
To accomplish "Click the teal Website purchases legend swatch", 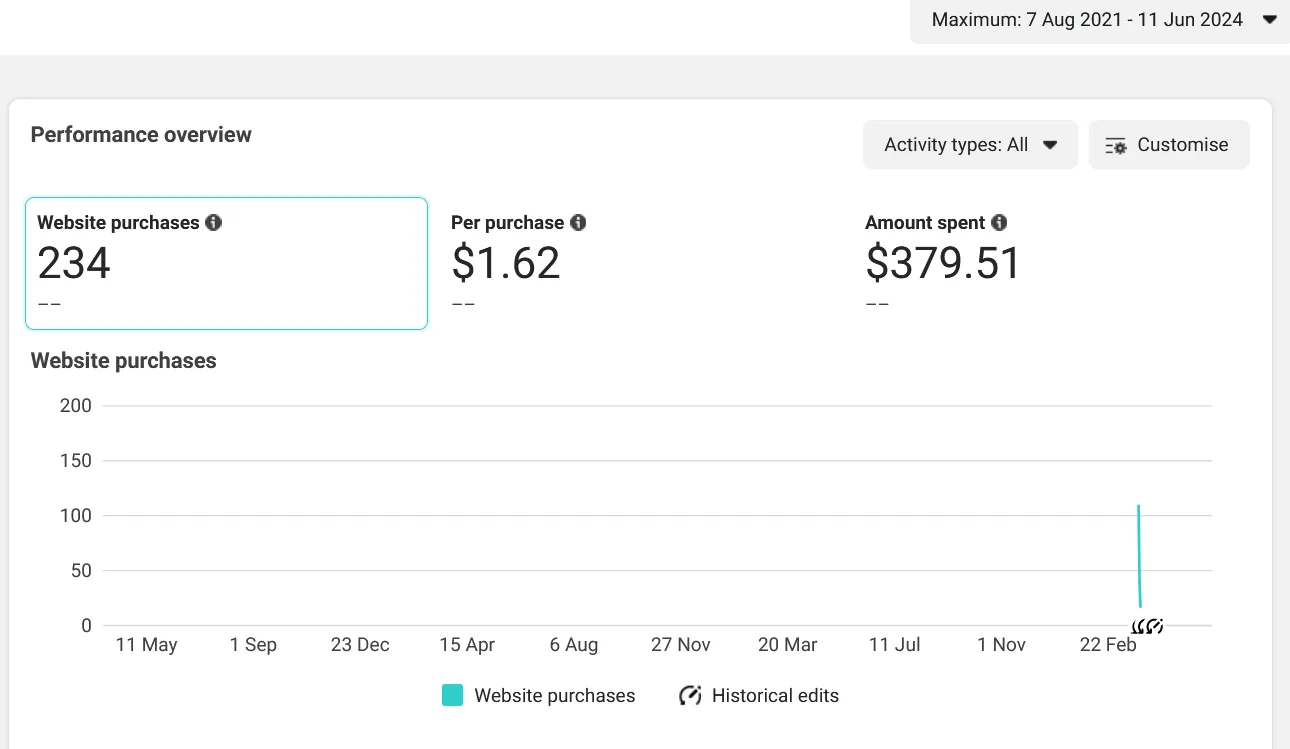I will [452, 696].
